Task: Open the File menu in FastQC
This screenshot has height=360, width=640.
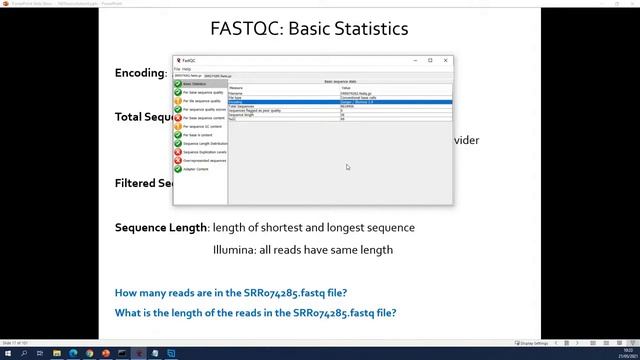Action: tap(177, 69)
